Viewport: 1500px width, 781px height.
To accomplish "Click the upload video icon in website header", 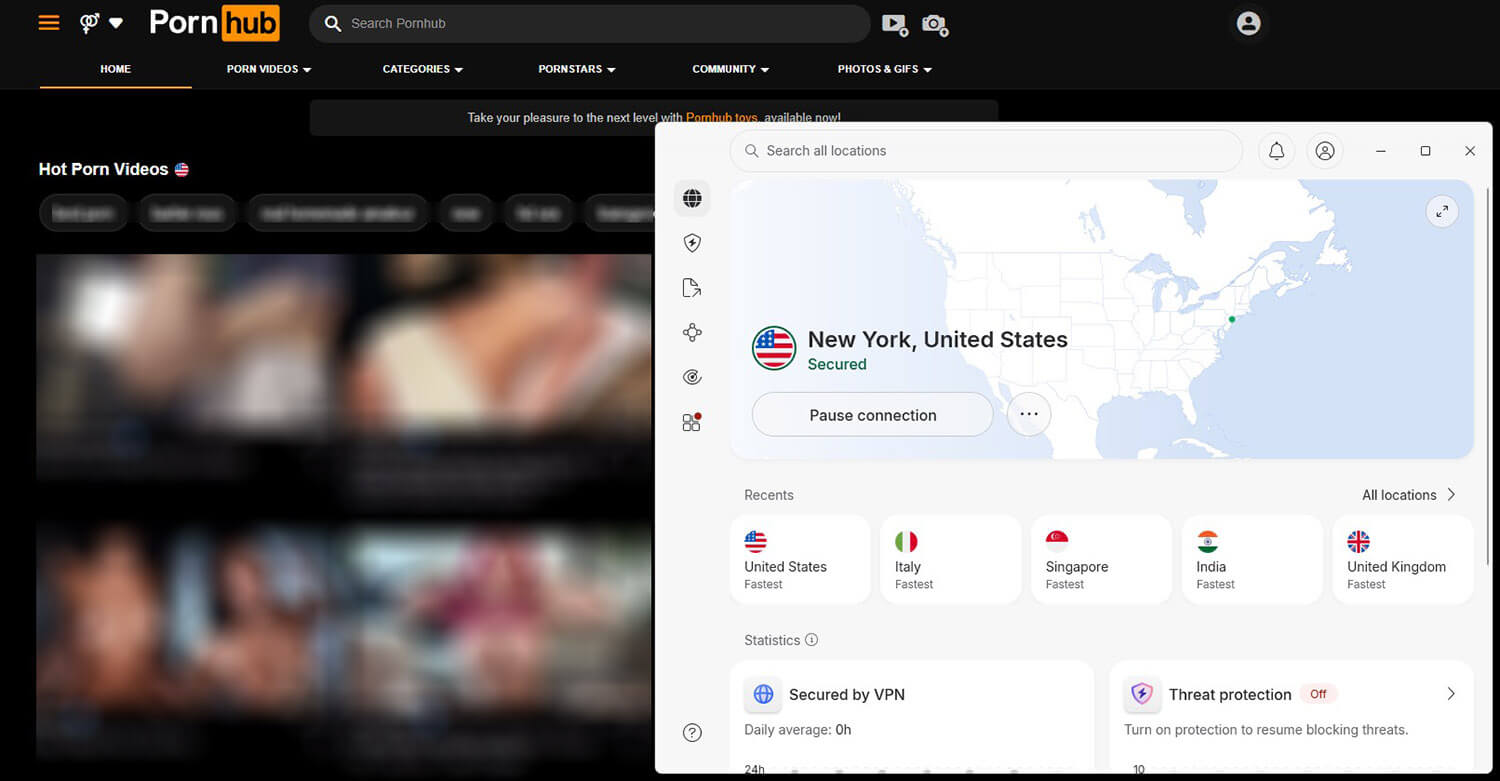I will (894, 24).
